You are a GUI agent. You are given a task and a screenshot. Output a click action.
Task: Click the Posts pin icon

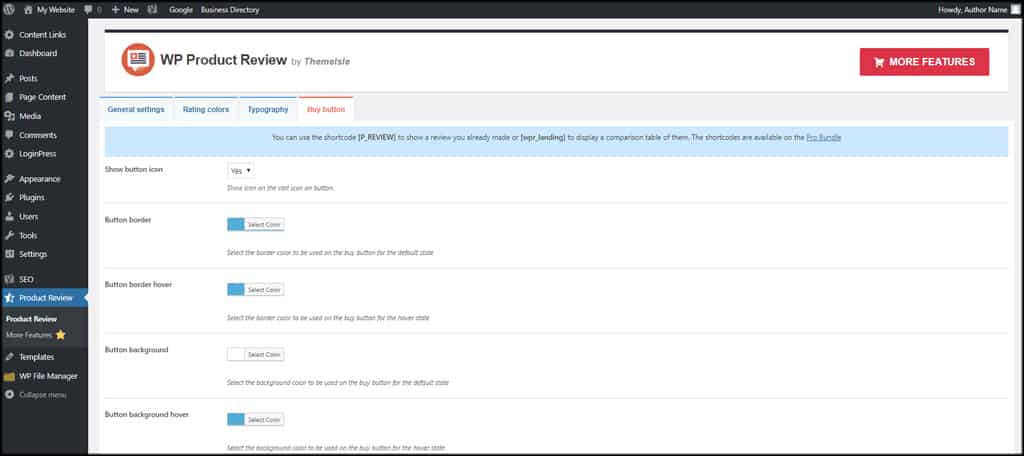(9, 78)
